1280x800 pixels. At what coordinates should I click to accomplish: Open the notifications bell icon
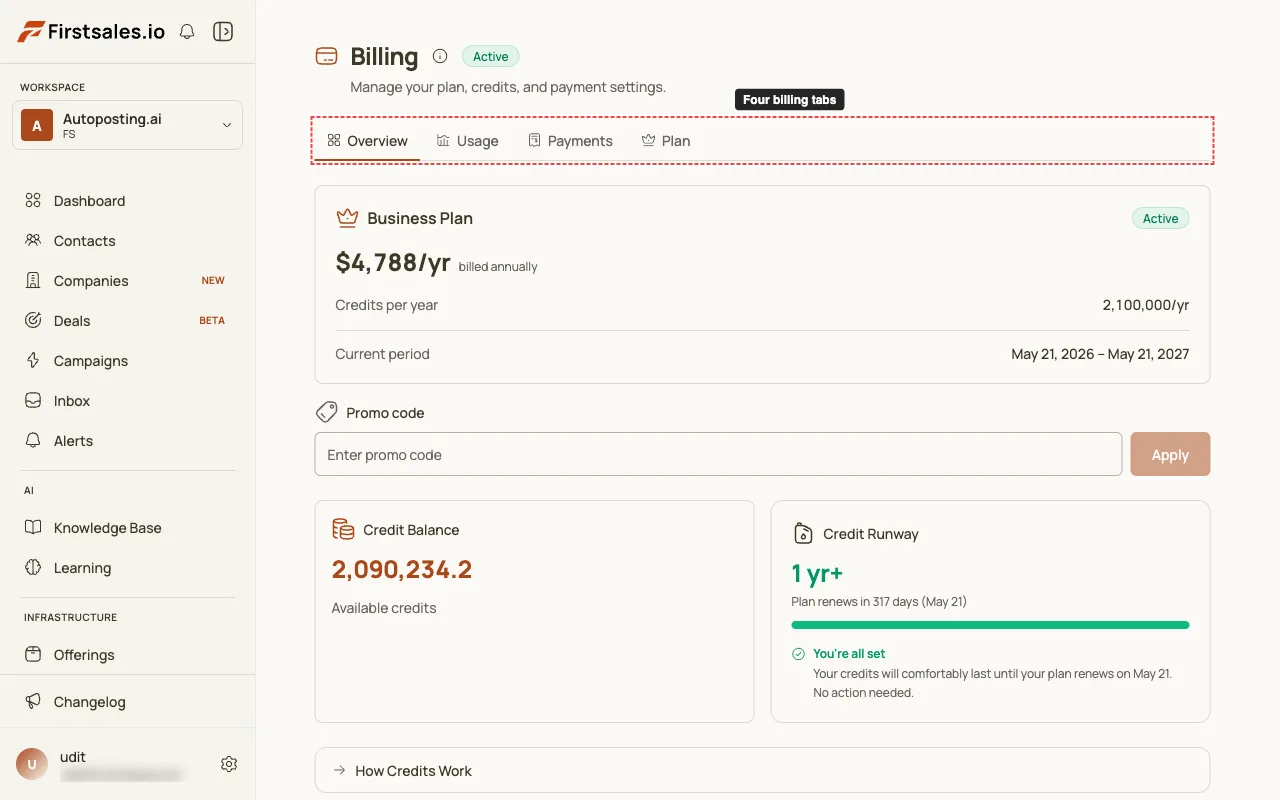click(x=187, y=32)
